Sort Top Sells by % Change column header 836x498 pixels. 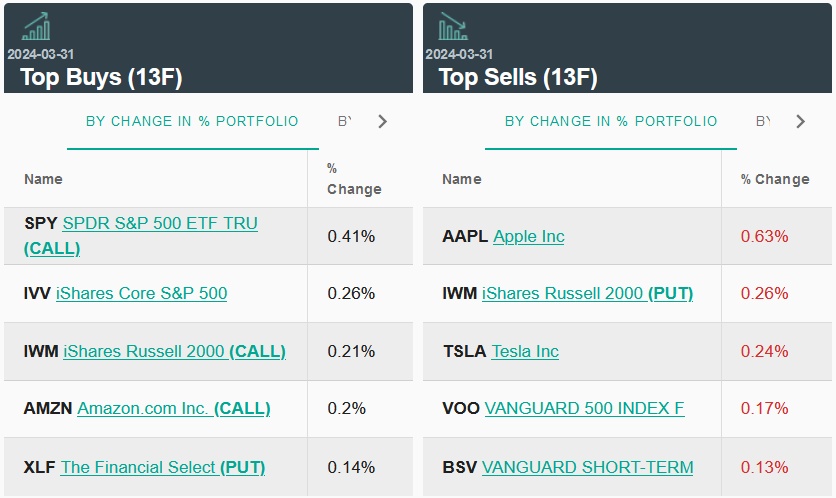775,179
